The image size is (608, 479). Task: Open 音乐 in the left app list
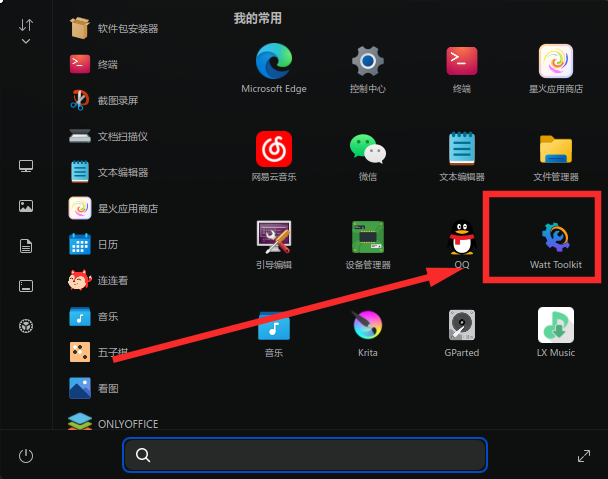(93, 316)
